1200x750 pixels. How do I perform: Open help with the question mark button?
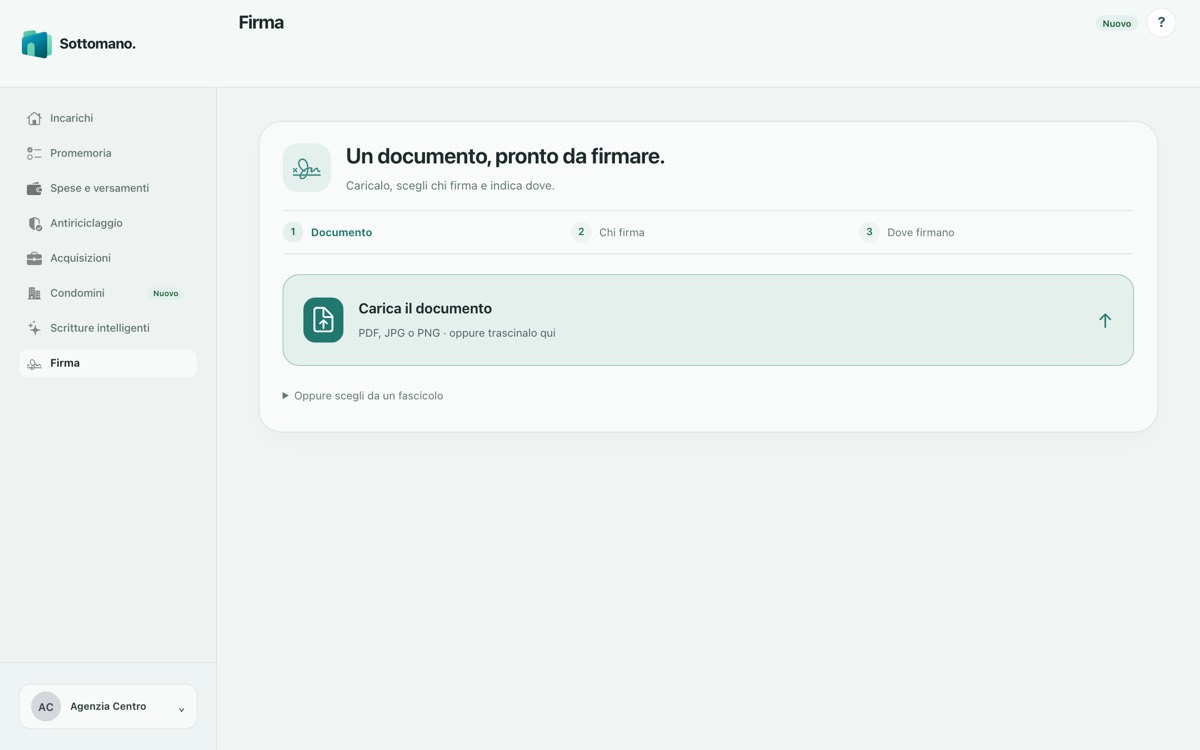click(1161, 23)
